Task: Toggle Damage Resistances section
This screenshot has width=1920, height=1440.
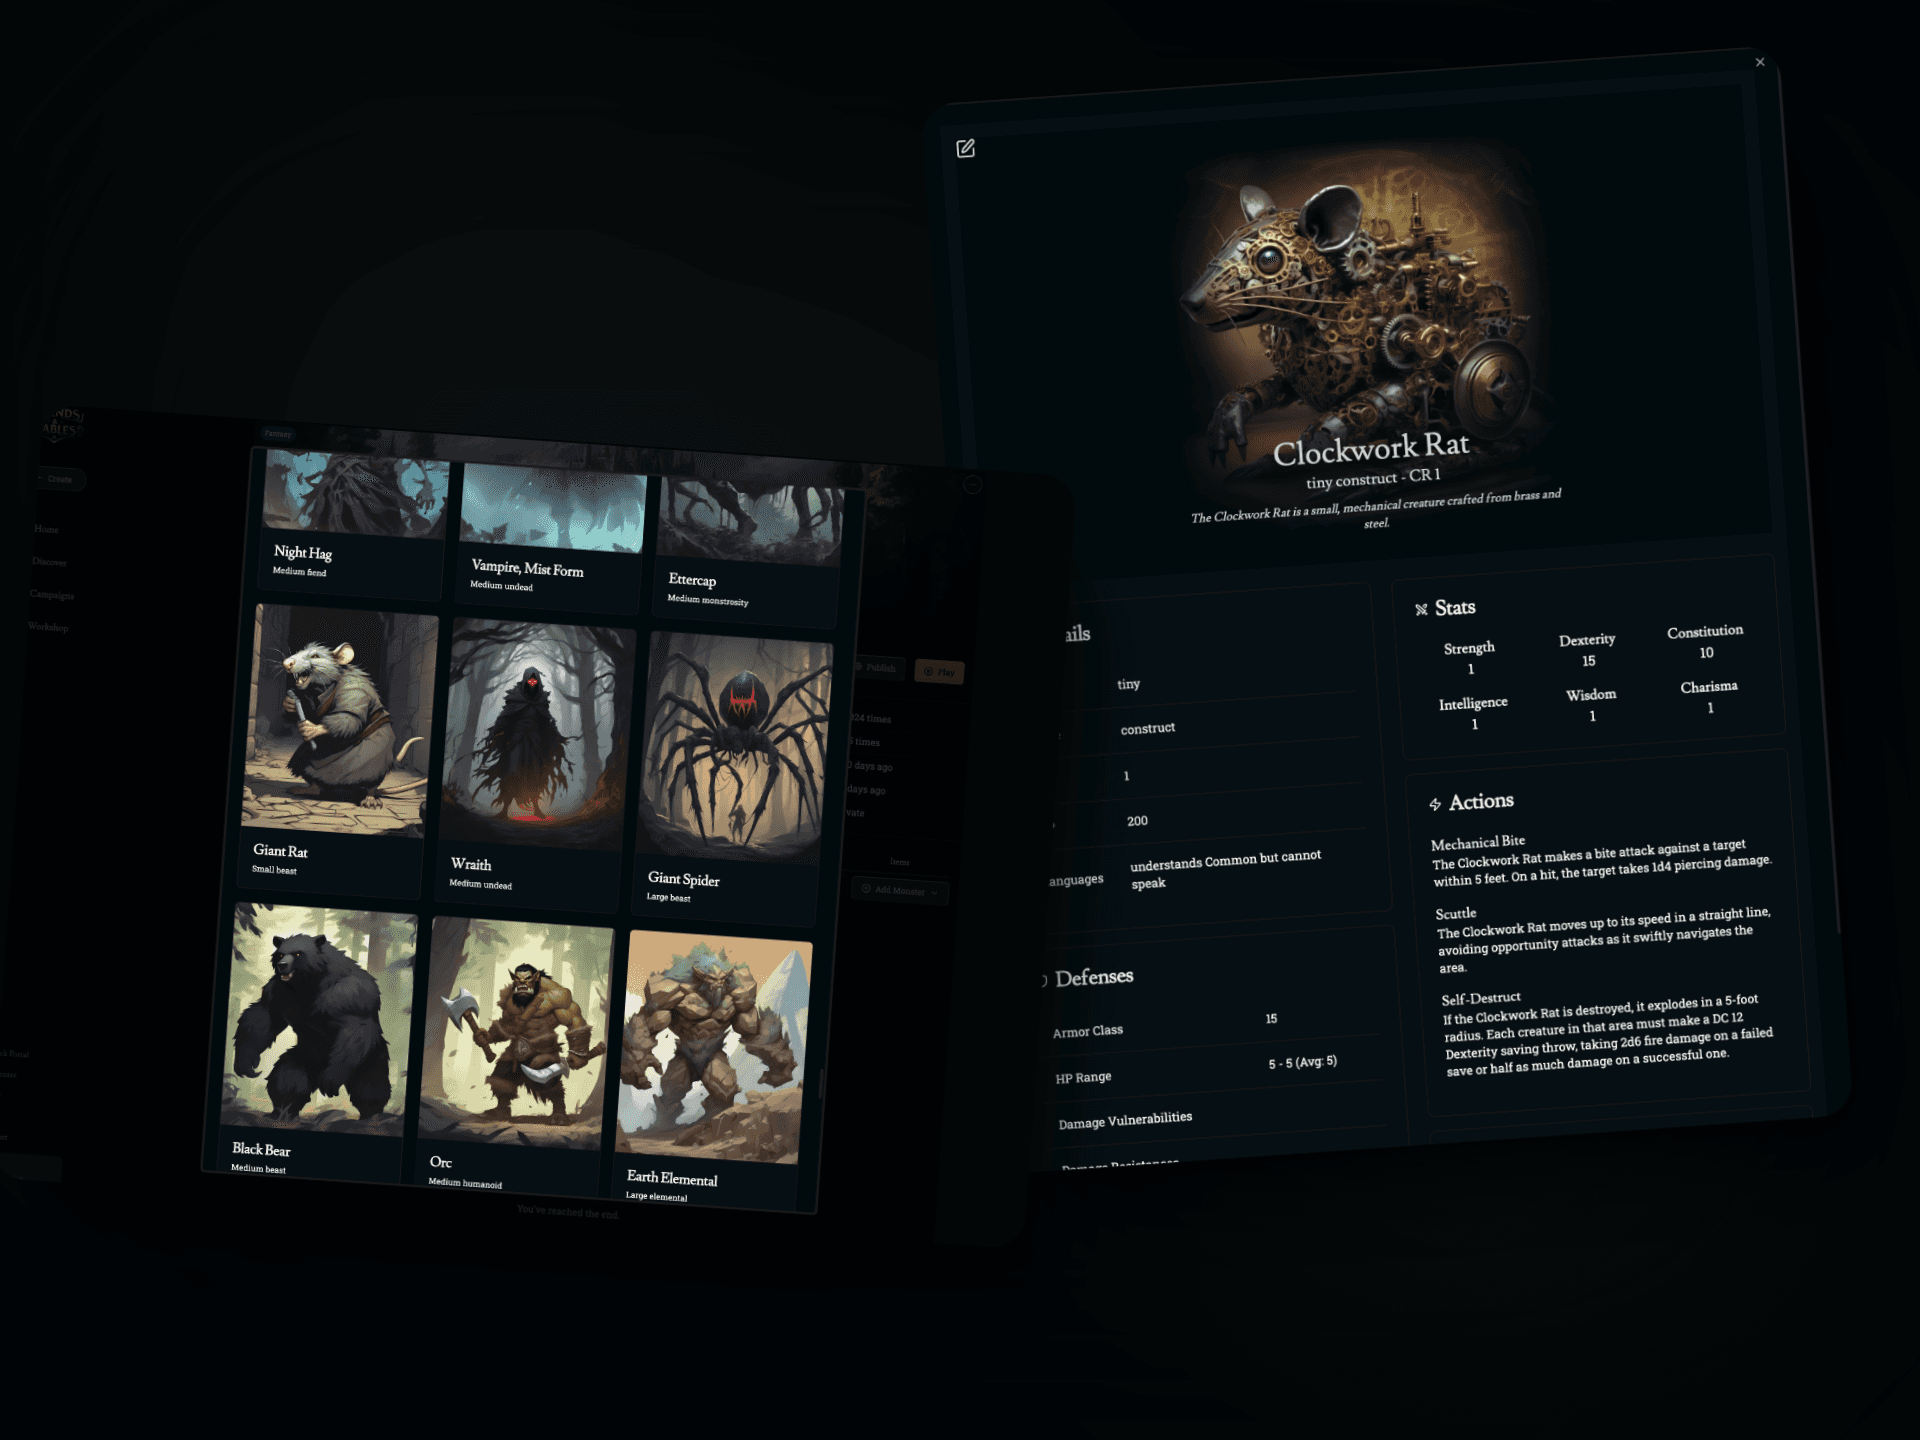Action: [1120, 1162]
